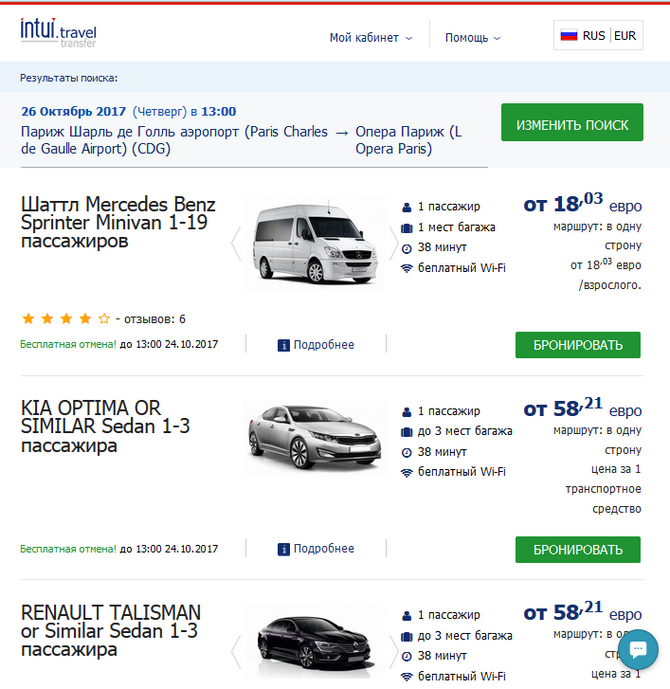This screenshot has width=670, height=689.
Task: Click the star rating of Mercedes Sprinter
Action: (66, 319)
